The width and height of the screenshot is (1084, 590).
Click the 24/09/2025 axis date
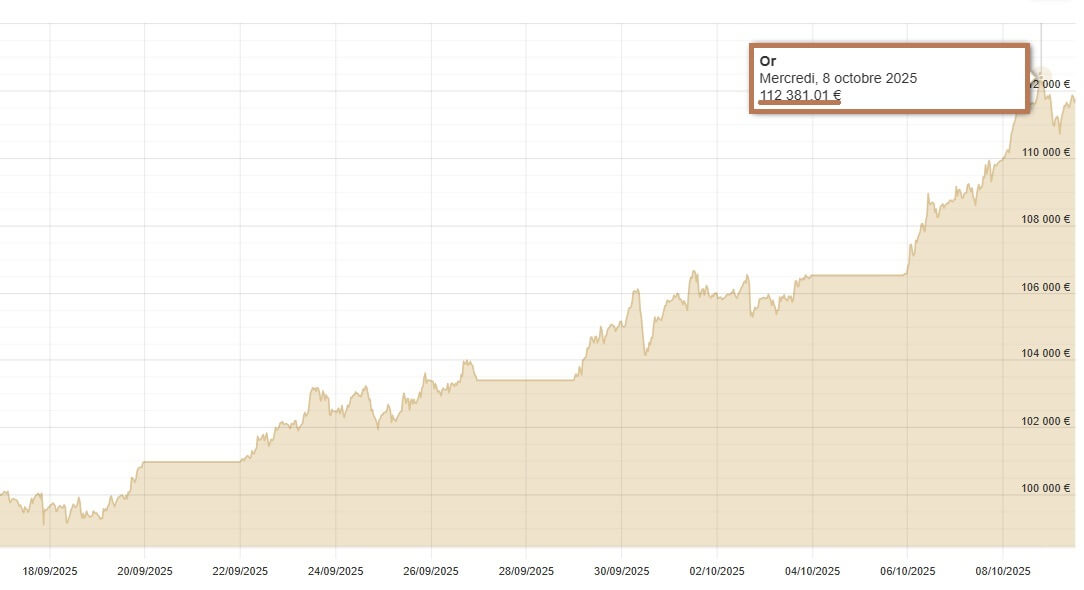coord(336,572)
